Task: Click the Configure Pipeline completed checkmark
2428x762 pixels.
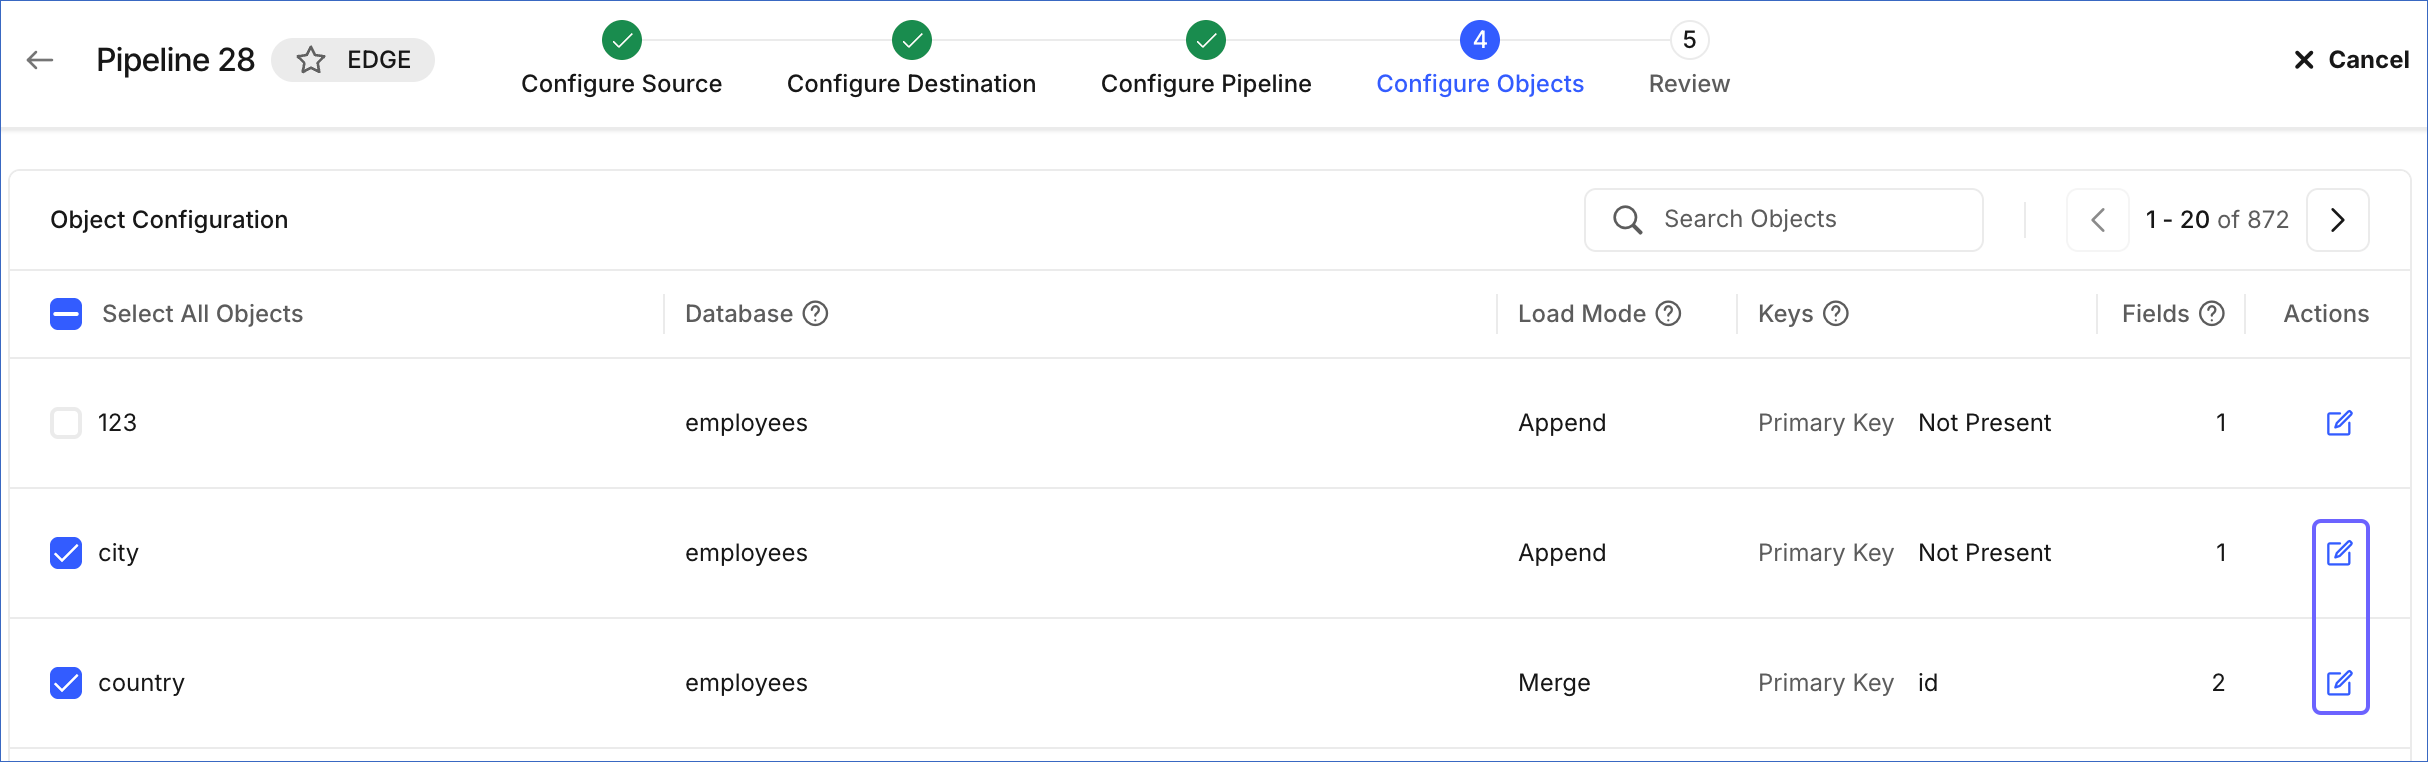Action: click(1206, 40)
